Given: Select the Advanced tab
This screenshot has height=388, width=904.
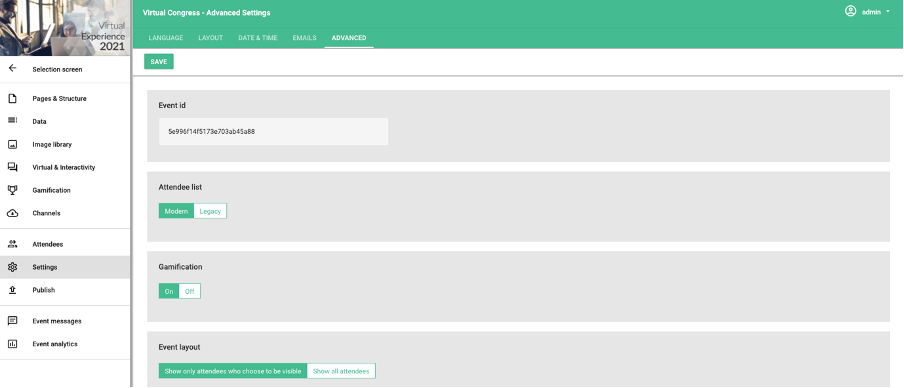Looking at the screenshot, I should (x=349, y=38).
